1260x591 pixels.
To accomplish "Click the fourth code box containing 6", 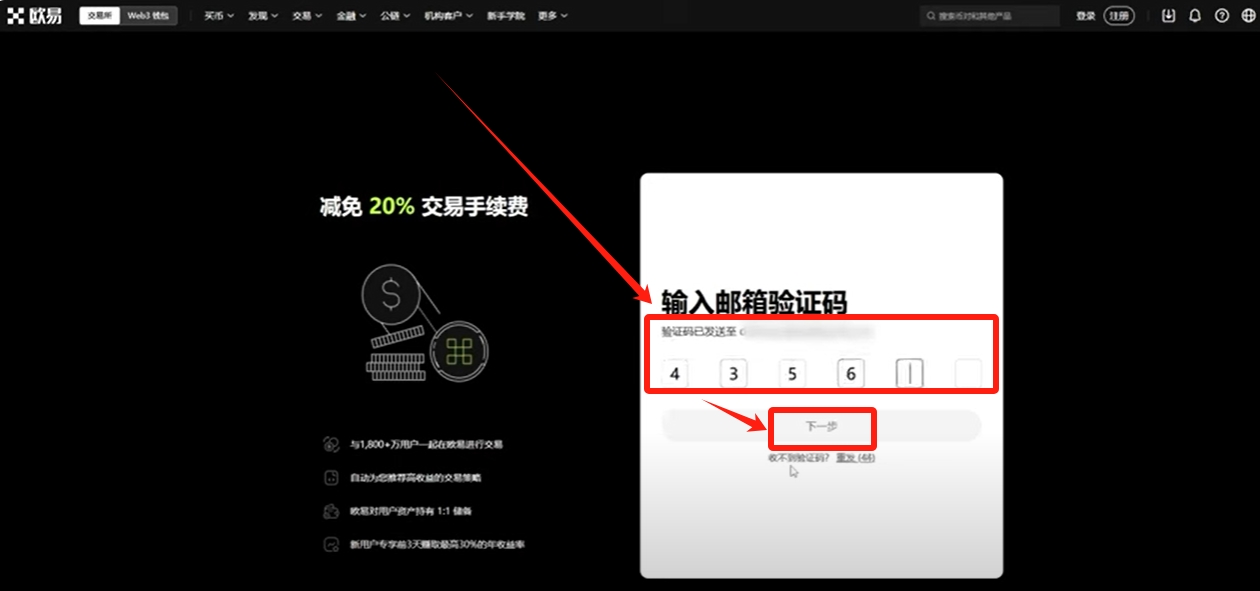I will [851, 374].
